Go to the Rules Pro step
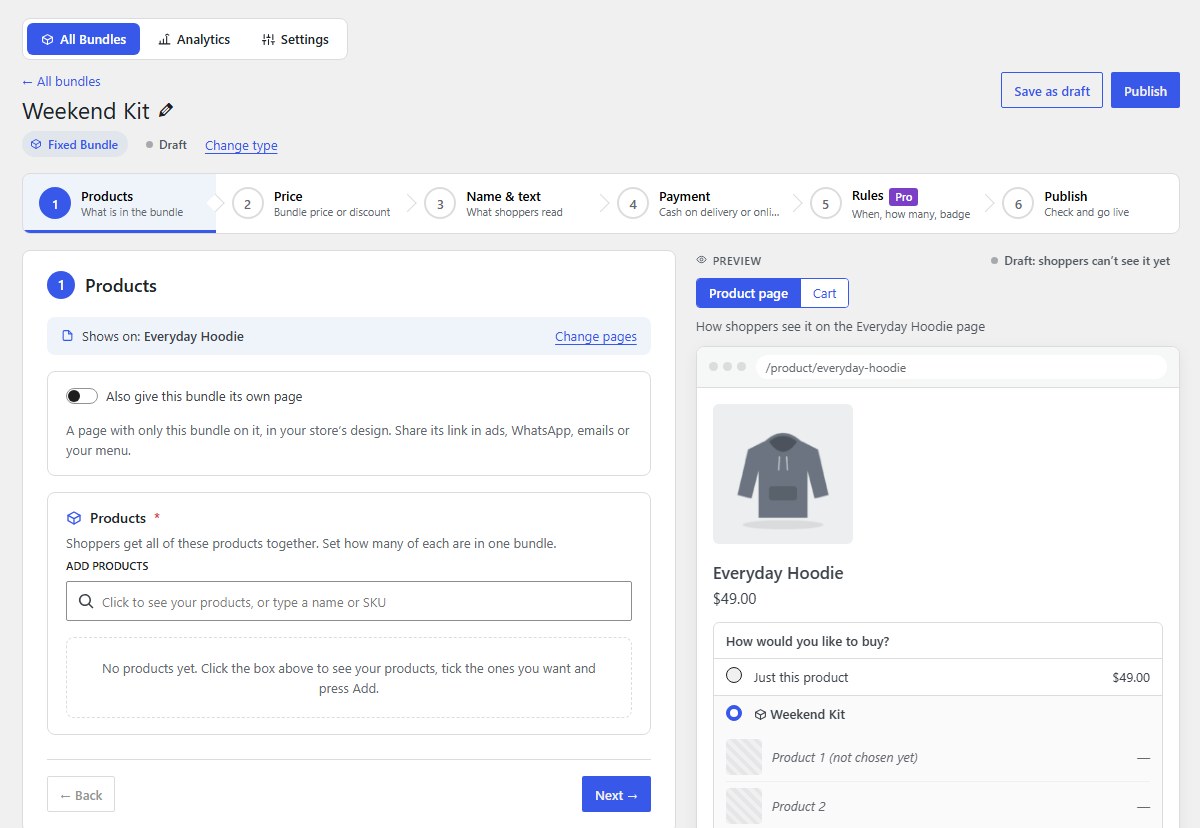The image size is (1200, 828). click(891, 204)
